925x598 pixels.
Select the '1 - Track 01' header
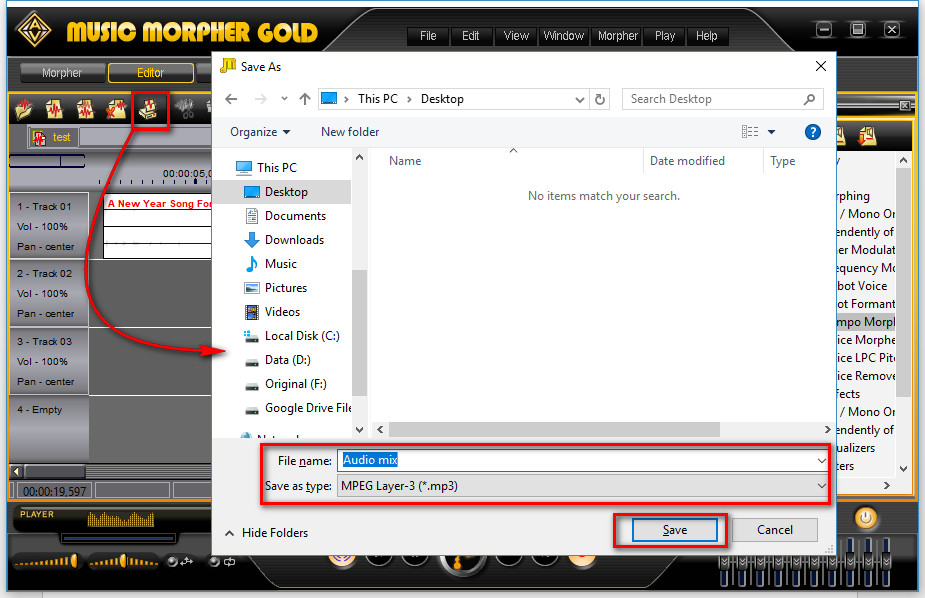(x=44, y=206)
